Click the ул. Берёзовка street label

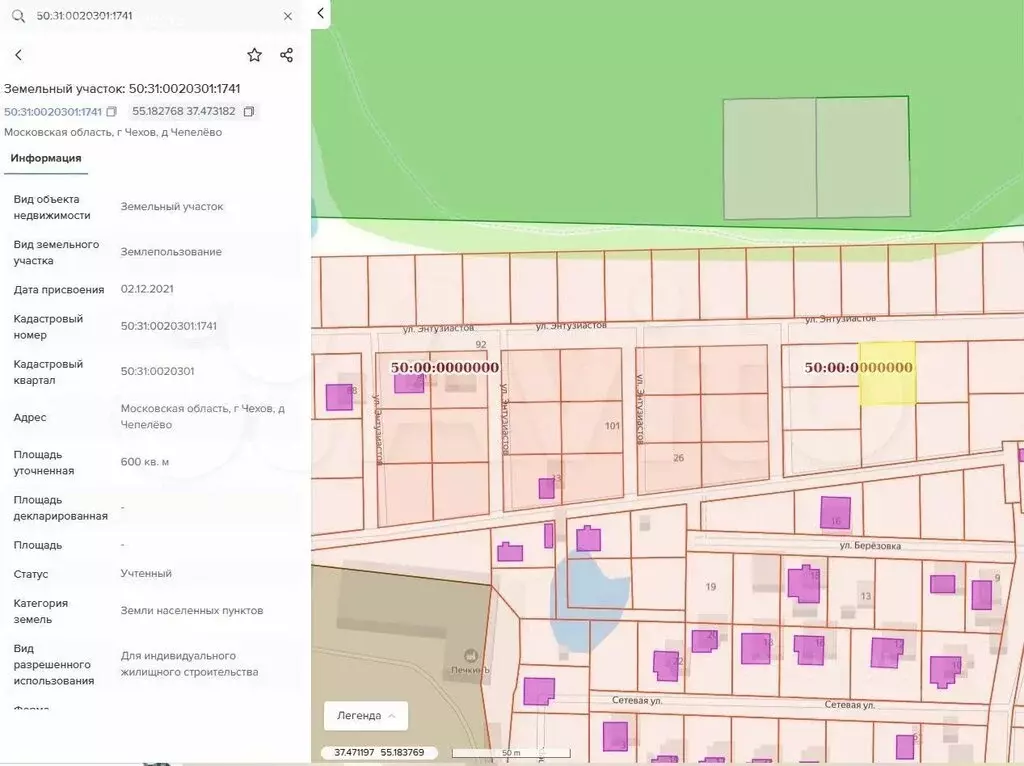coord(870,545)
